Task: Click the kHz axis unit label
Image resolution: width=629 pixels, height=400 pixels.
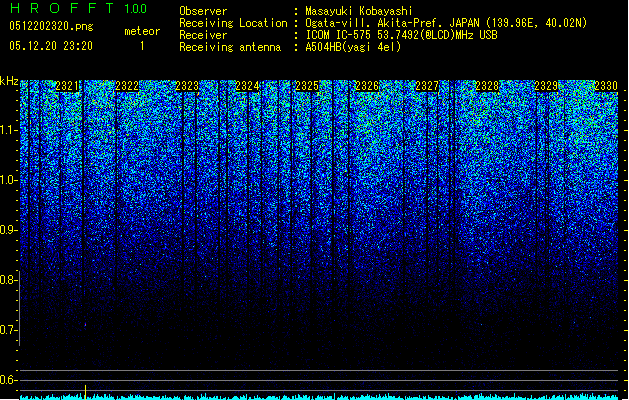Action: (9, 81)
